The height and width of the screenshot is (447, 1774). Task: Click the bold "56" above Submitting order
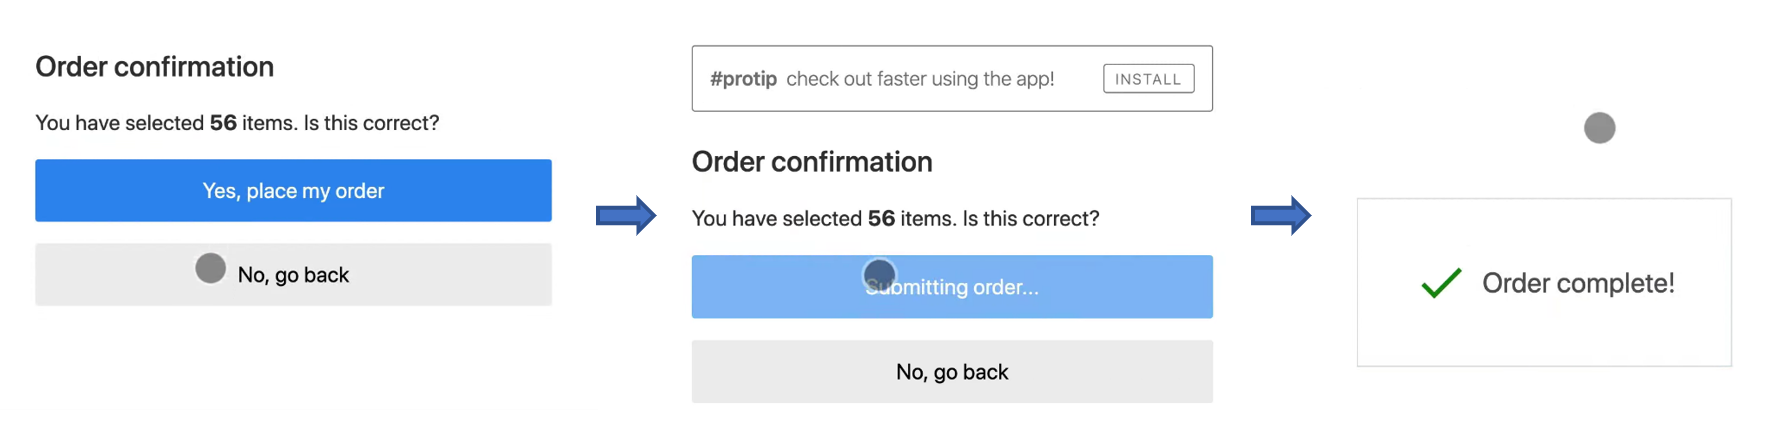[x=881, y=219]
